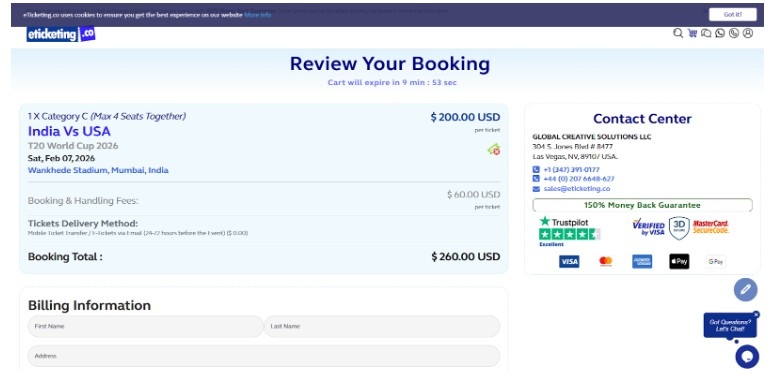This screenshot has height=377, width=772.
Task: Click phone icon beside +44 (0) number
Action: [536, 179]
